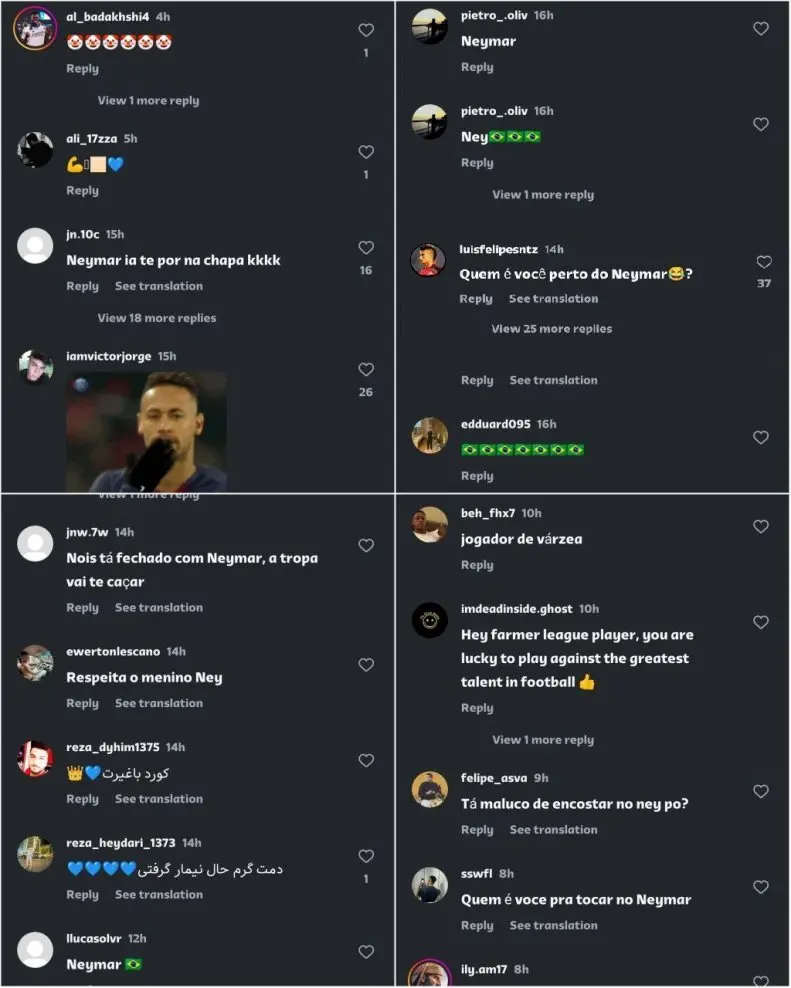This screenshot has width=791, height=988.
Task: Heart sswfl's comment
Action: tap(761, 887)
